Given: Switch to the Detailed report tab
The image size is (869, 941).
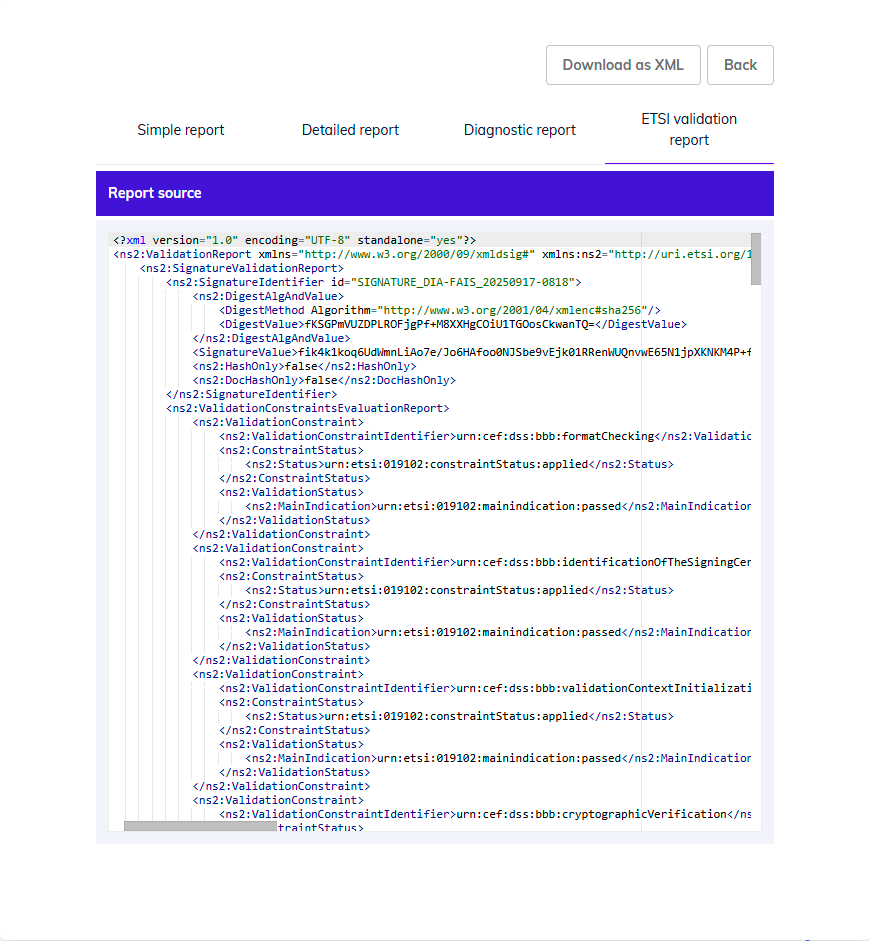Looking at the screenshot, I should pos(350,130).
